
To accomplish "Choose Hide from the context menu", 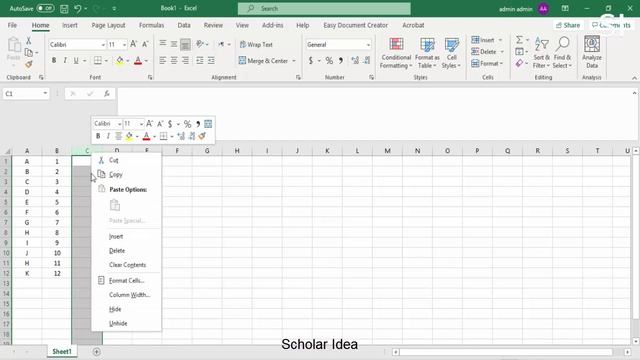I will pyautogui.click(x=127, y=309).
